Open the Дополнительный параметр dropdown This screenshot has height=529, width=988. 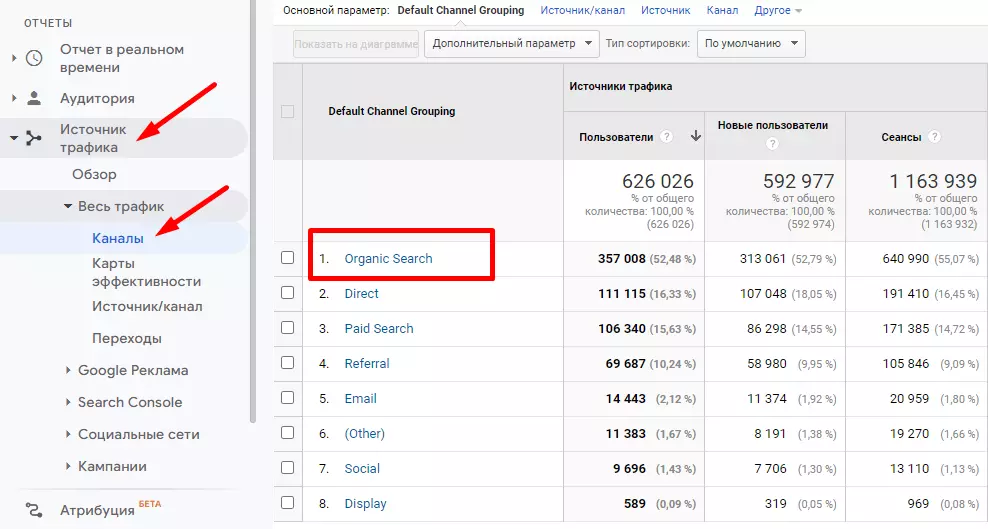pos(511,44)
